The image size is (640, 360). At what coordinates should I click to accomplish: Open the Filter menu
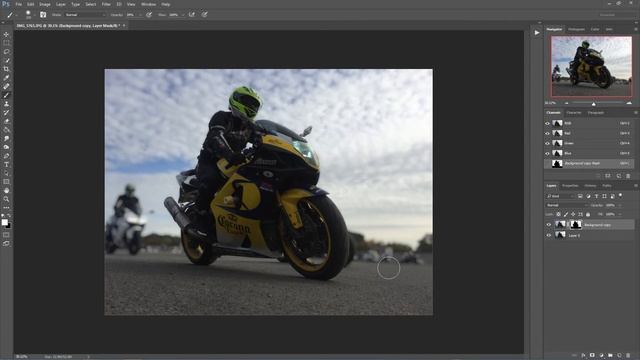click(x=106, y=4)
